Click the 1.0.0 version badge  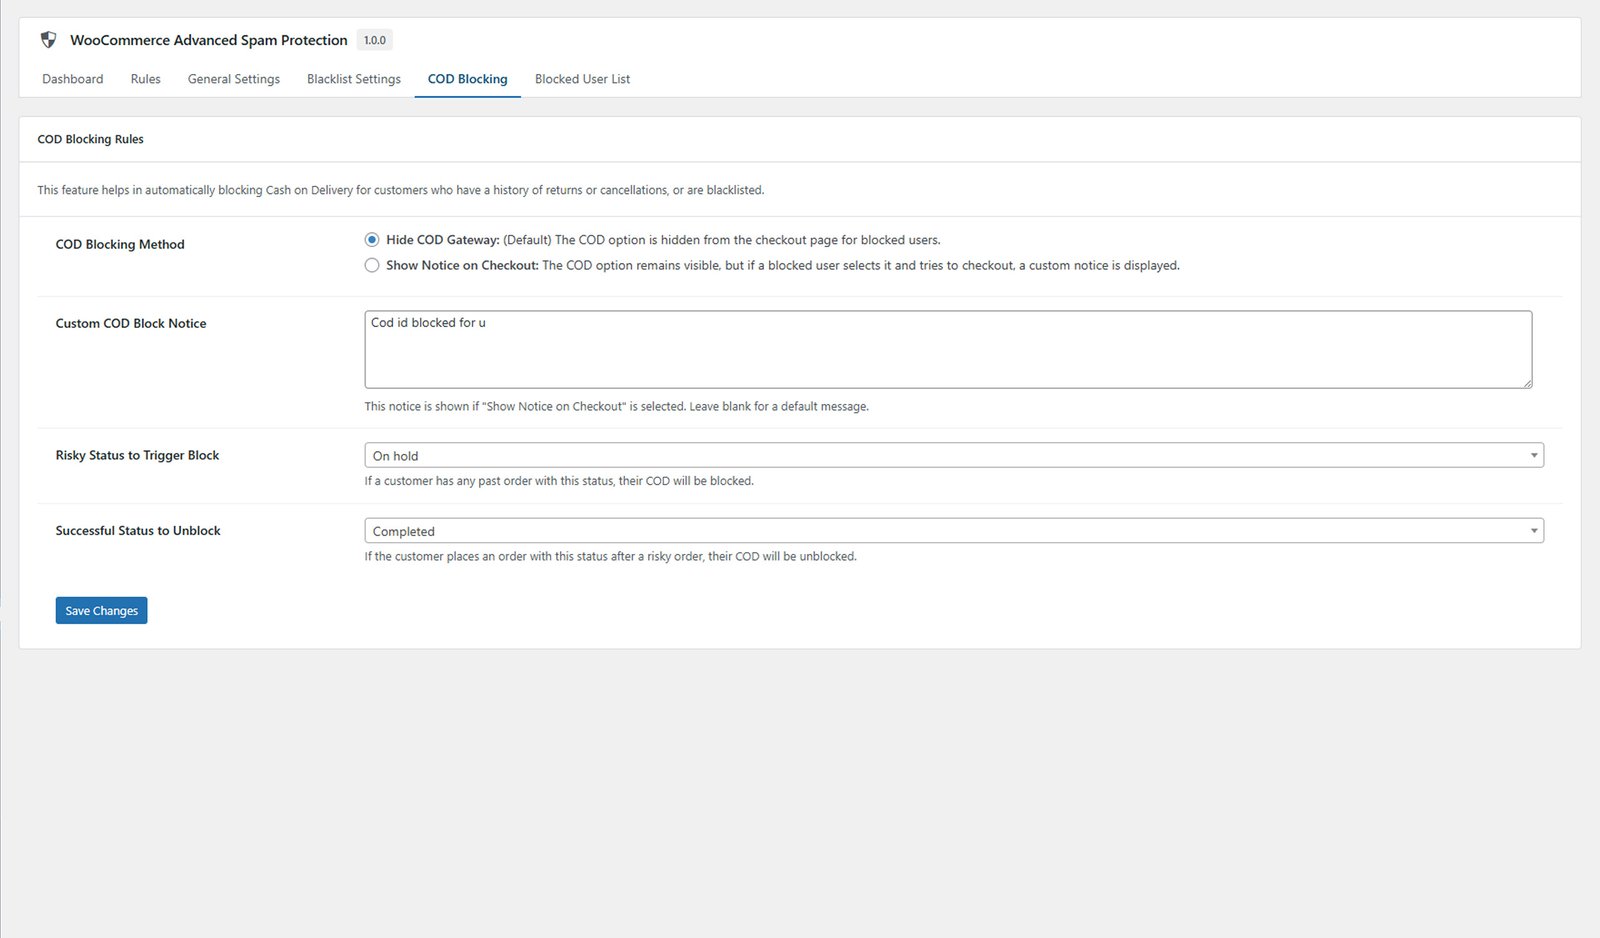pos(374,40)
